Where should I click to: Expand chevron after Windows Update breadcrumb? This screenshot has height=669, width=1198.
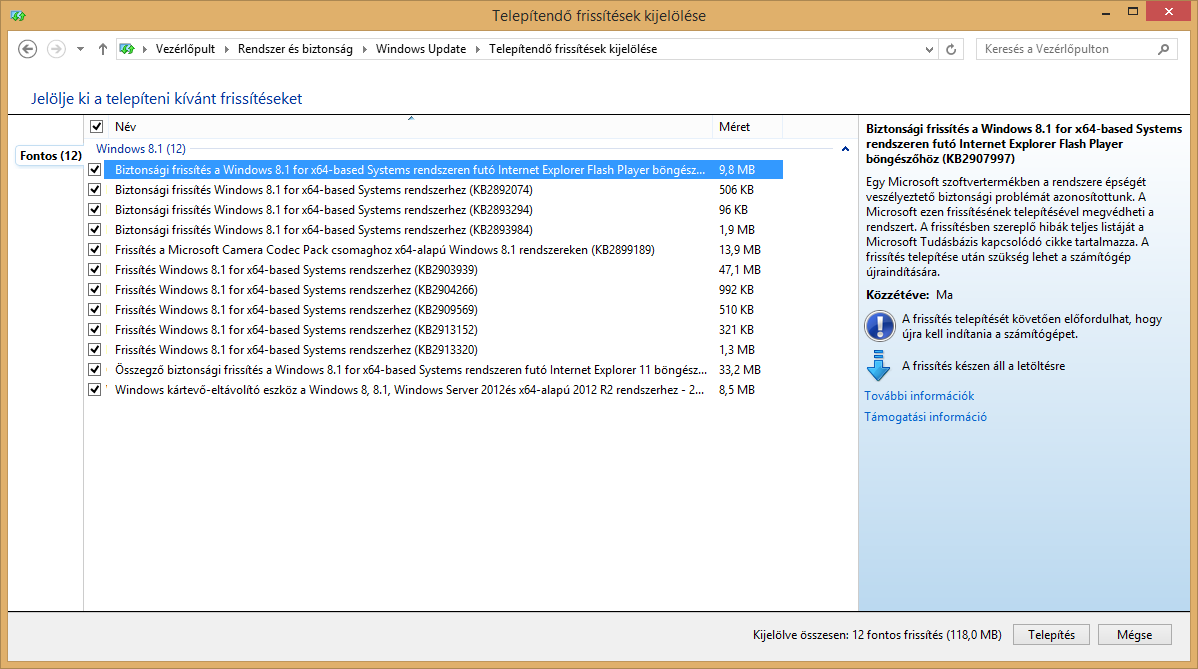(x=478, y=49)
